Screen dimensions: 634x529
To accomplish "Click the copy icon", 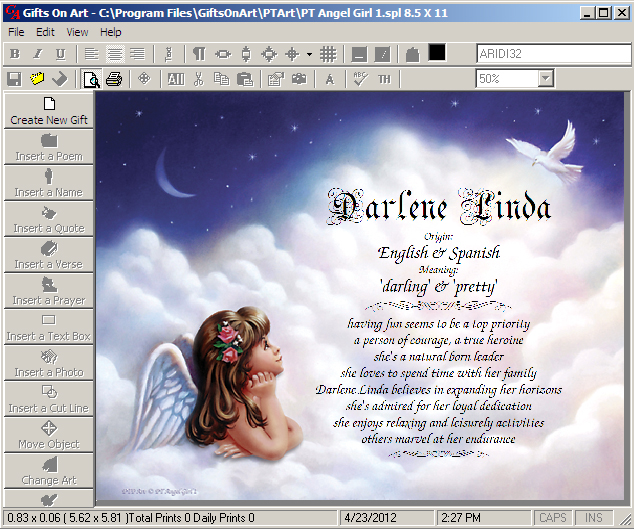I will click(x=222, y=79).
